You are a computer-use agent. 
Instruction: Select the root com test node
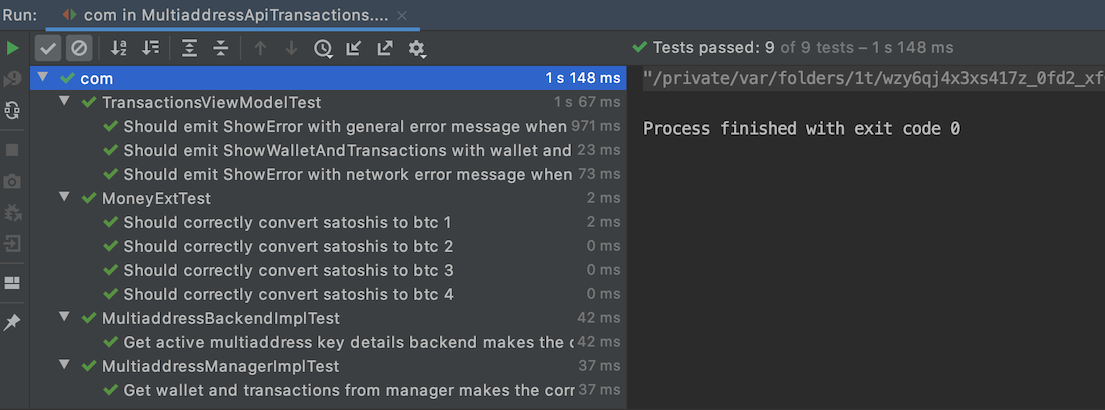(x=96, y=78)
